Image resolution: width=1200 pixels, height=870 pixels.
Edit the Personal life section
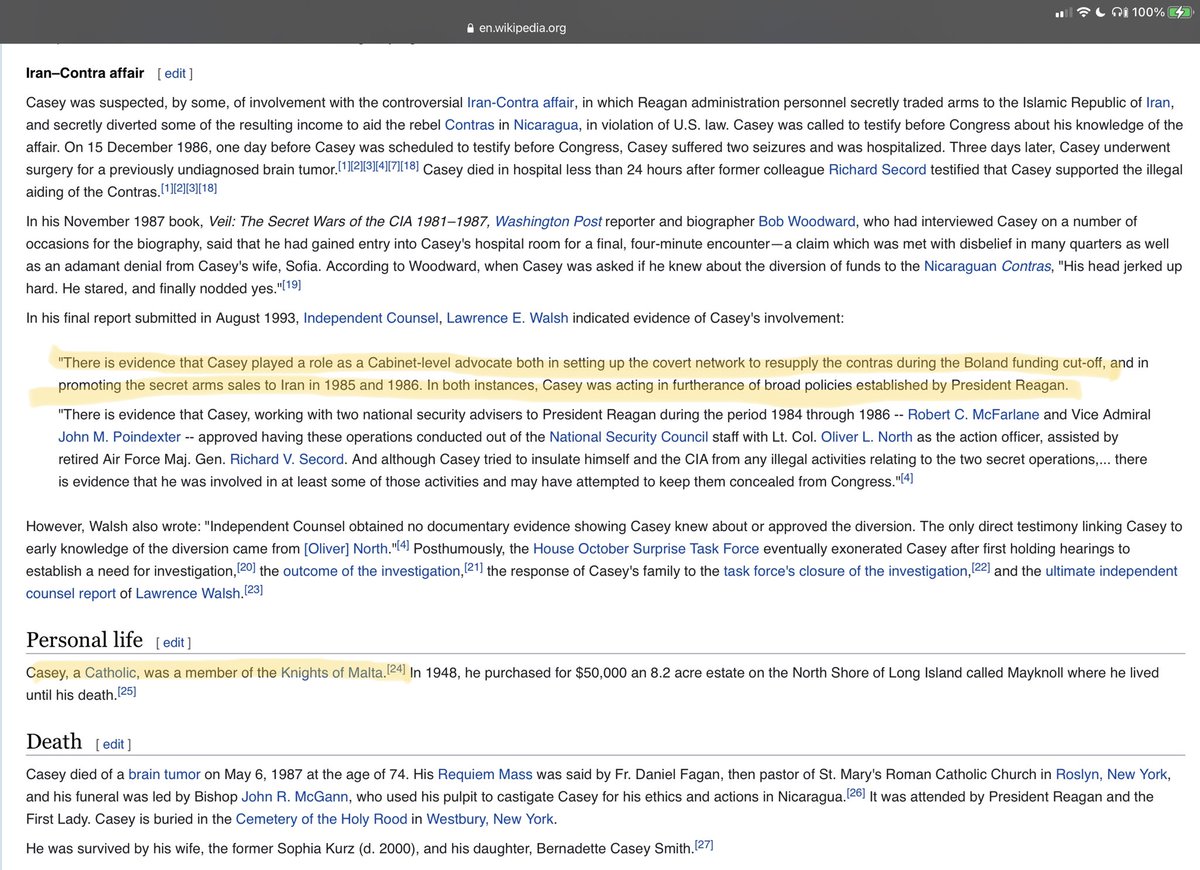coord(173,642)
